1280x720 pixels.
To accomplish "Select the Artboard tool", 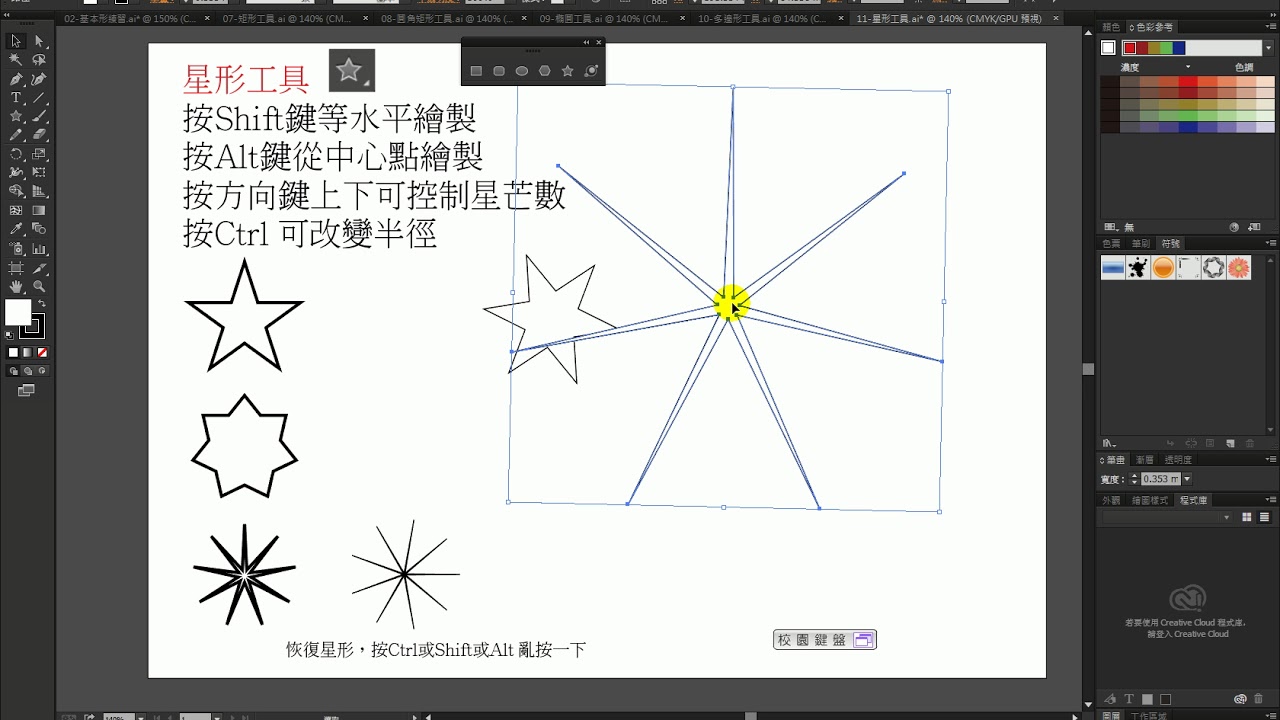I will (x=16, y=268).
